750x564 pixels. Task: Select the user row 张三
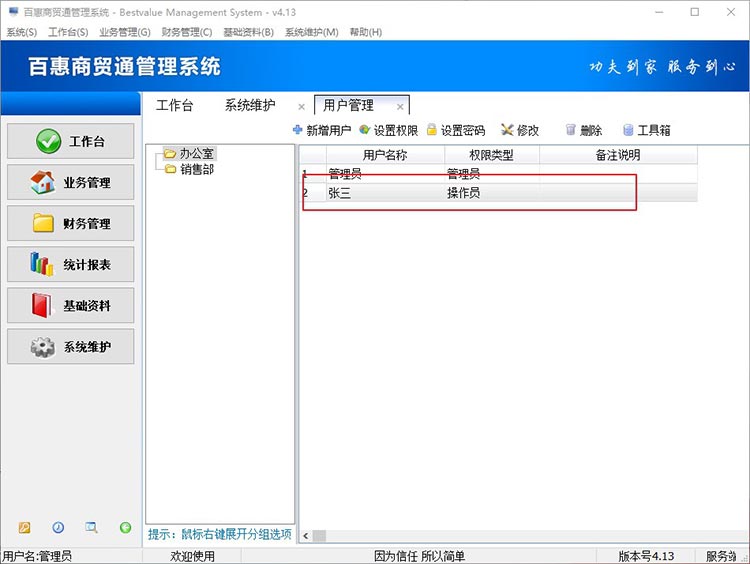[499, 193]
